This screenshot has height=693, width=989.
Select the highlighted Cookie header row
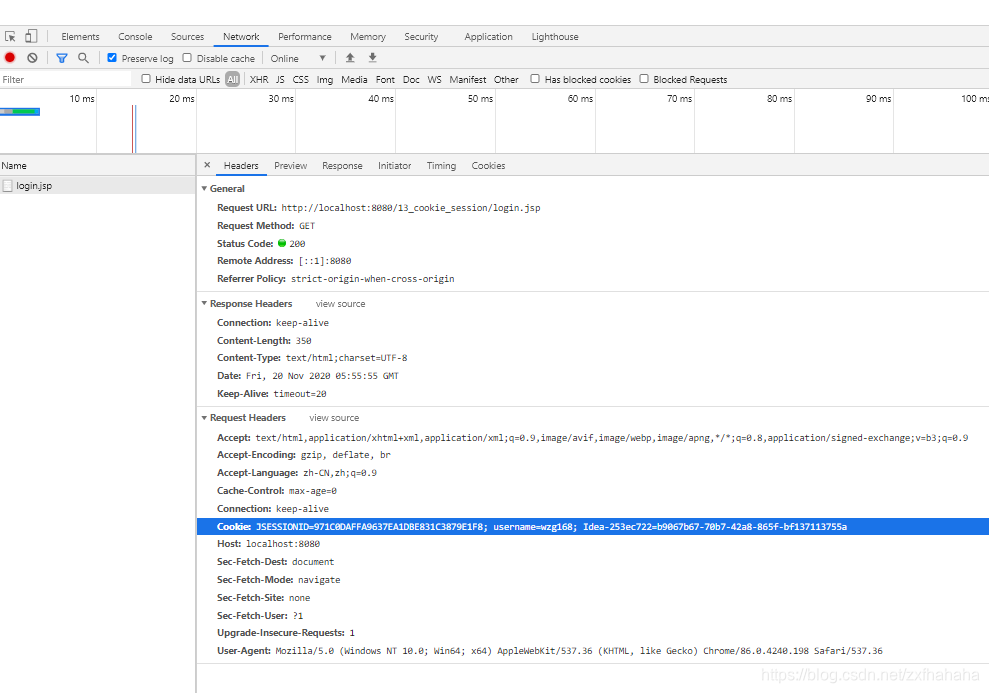coord(593,527)
